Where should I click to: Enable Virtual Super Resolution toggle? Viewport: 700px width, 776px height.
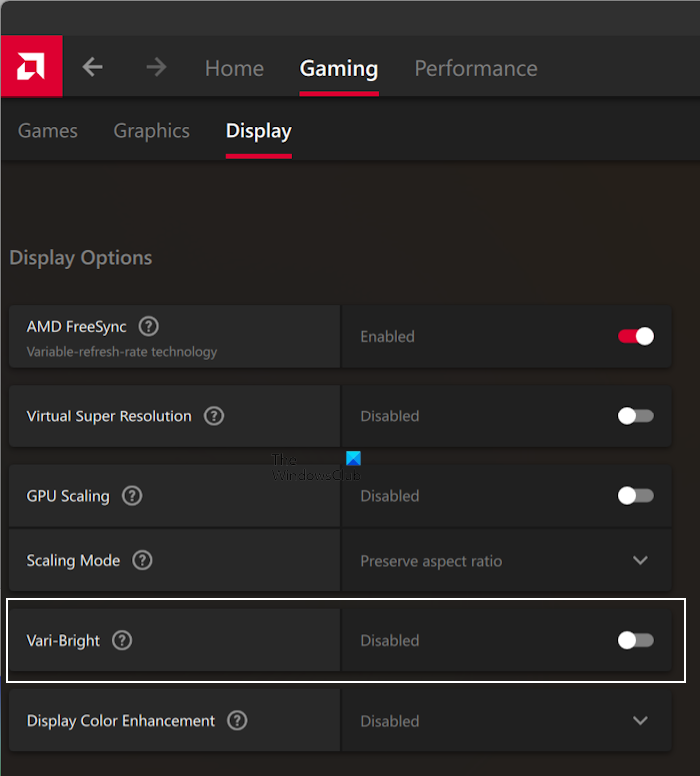[x=636, y=416]
